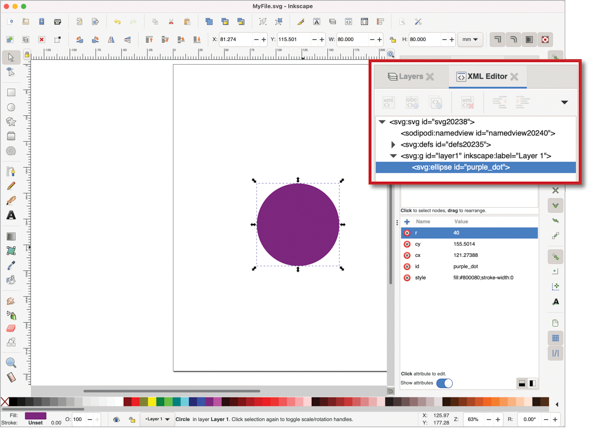
Task: Select the sodipodi:namedview node
Action: (478, 133)
